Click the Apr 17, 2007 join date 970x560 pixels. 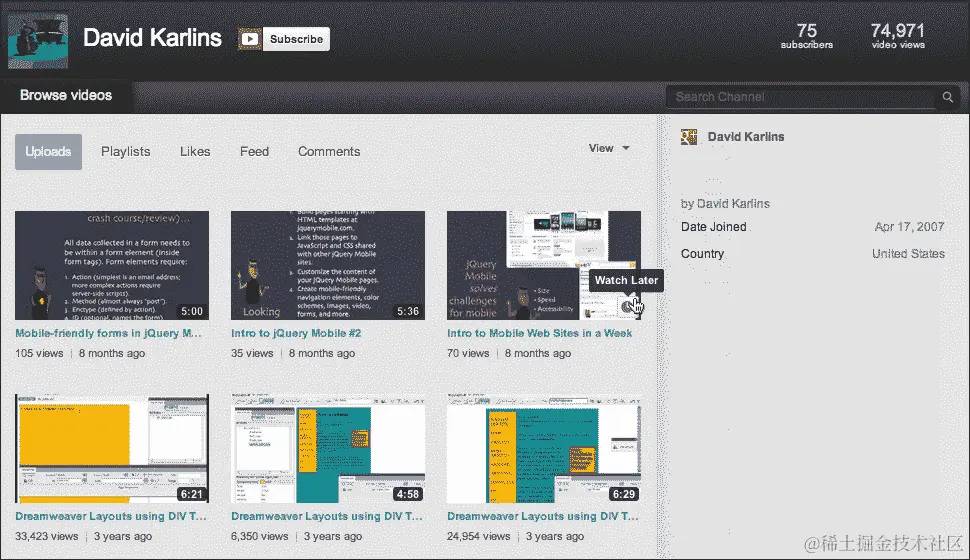pyautogui.click(x=909, y=227)
